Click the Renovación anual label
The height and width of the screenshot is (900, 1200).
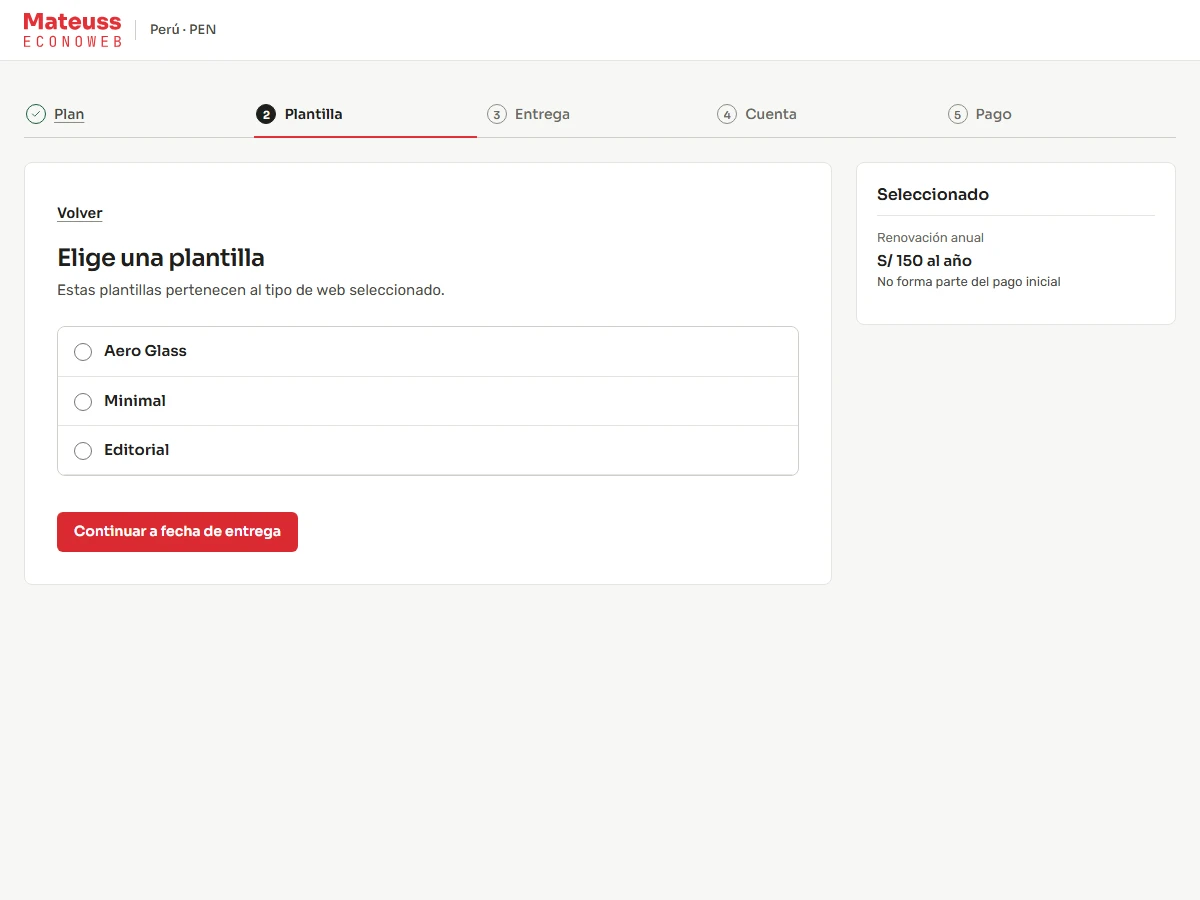pyautogui.click(x=930, y=238)
